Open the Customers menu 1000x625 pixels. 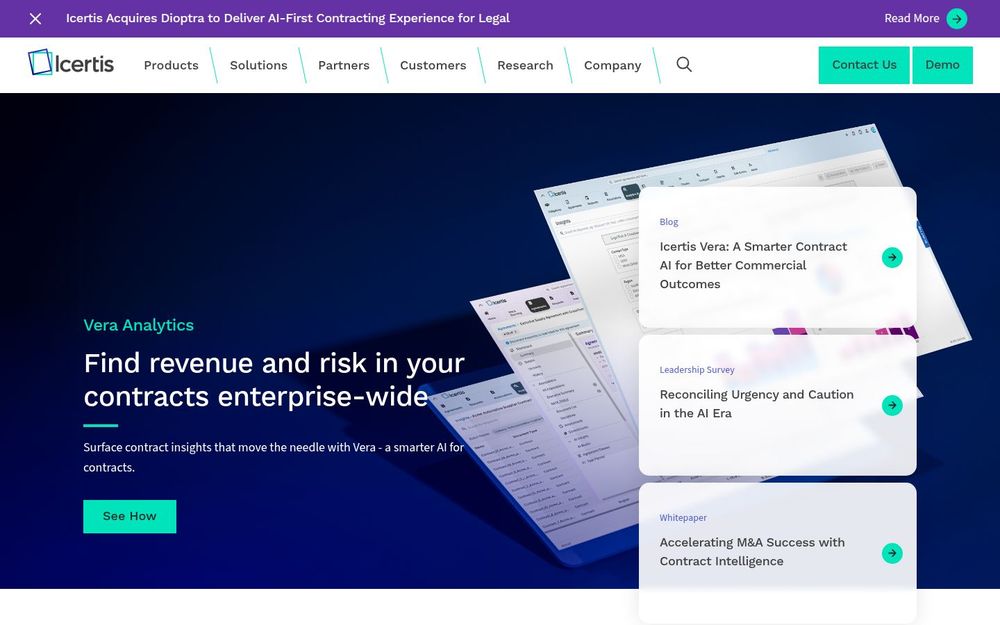point(433,65)
